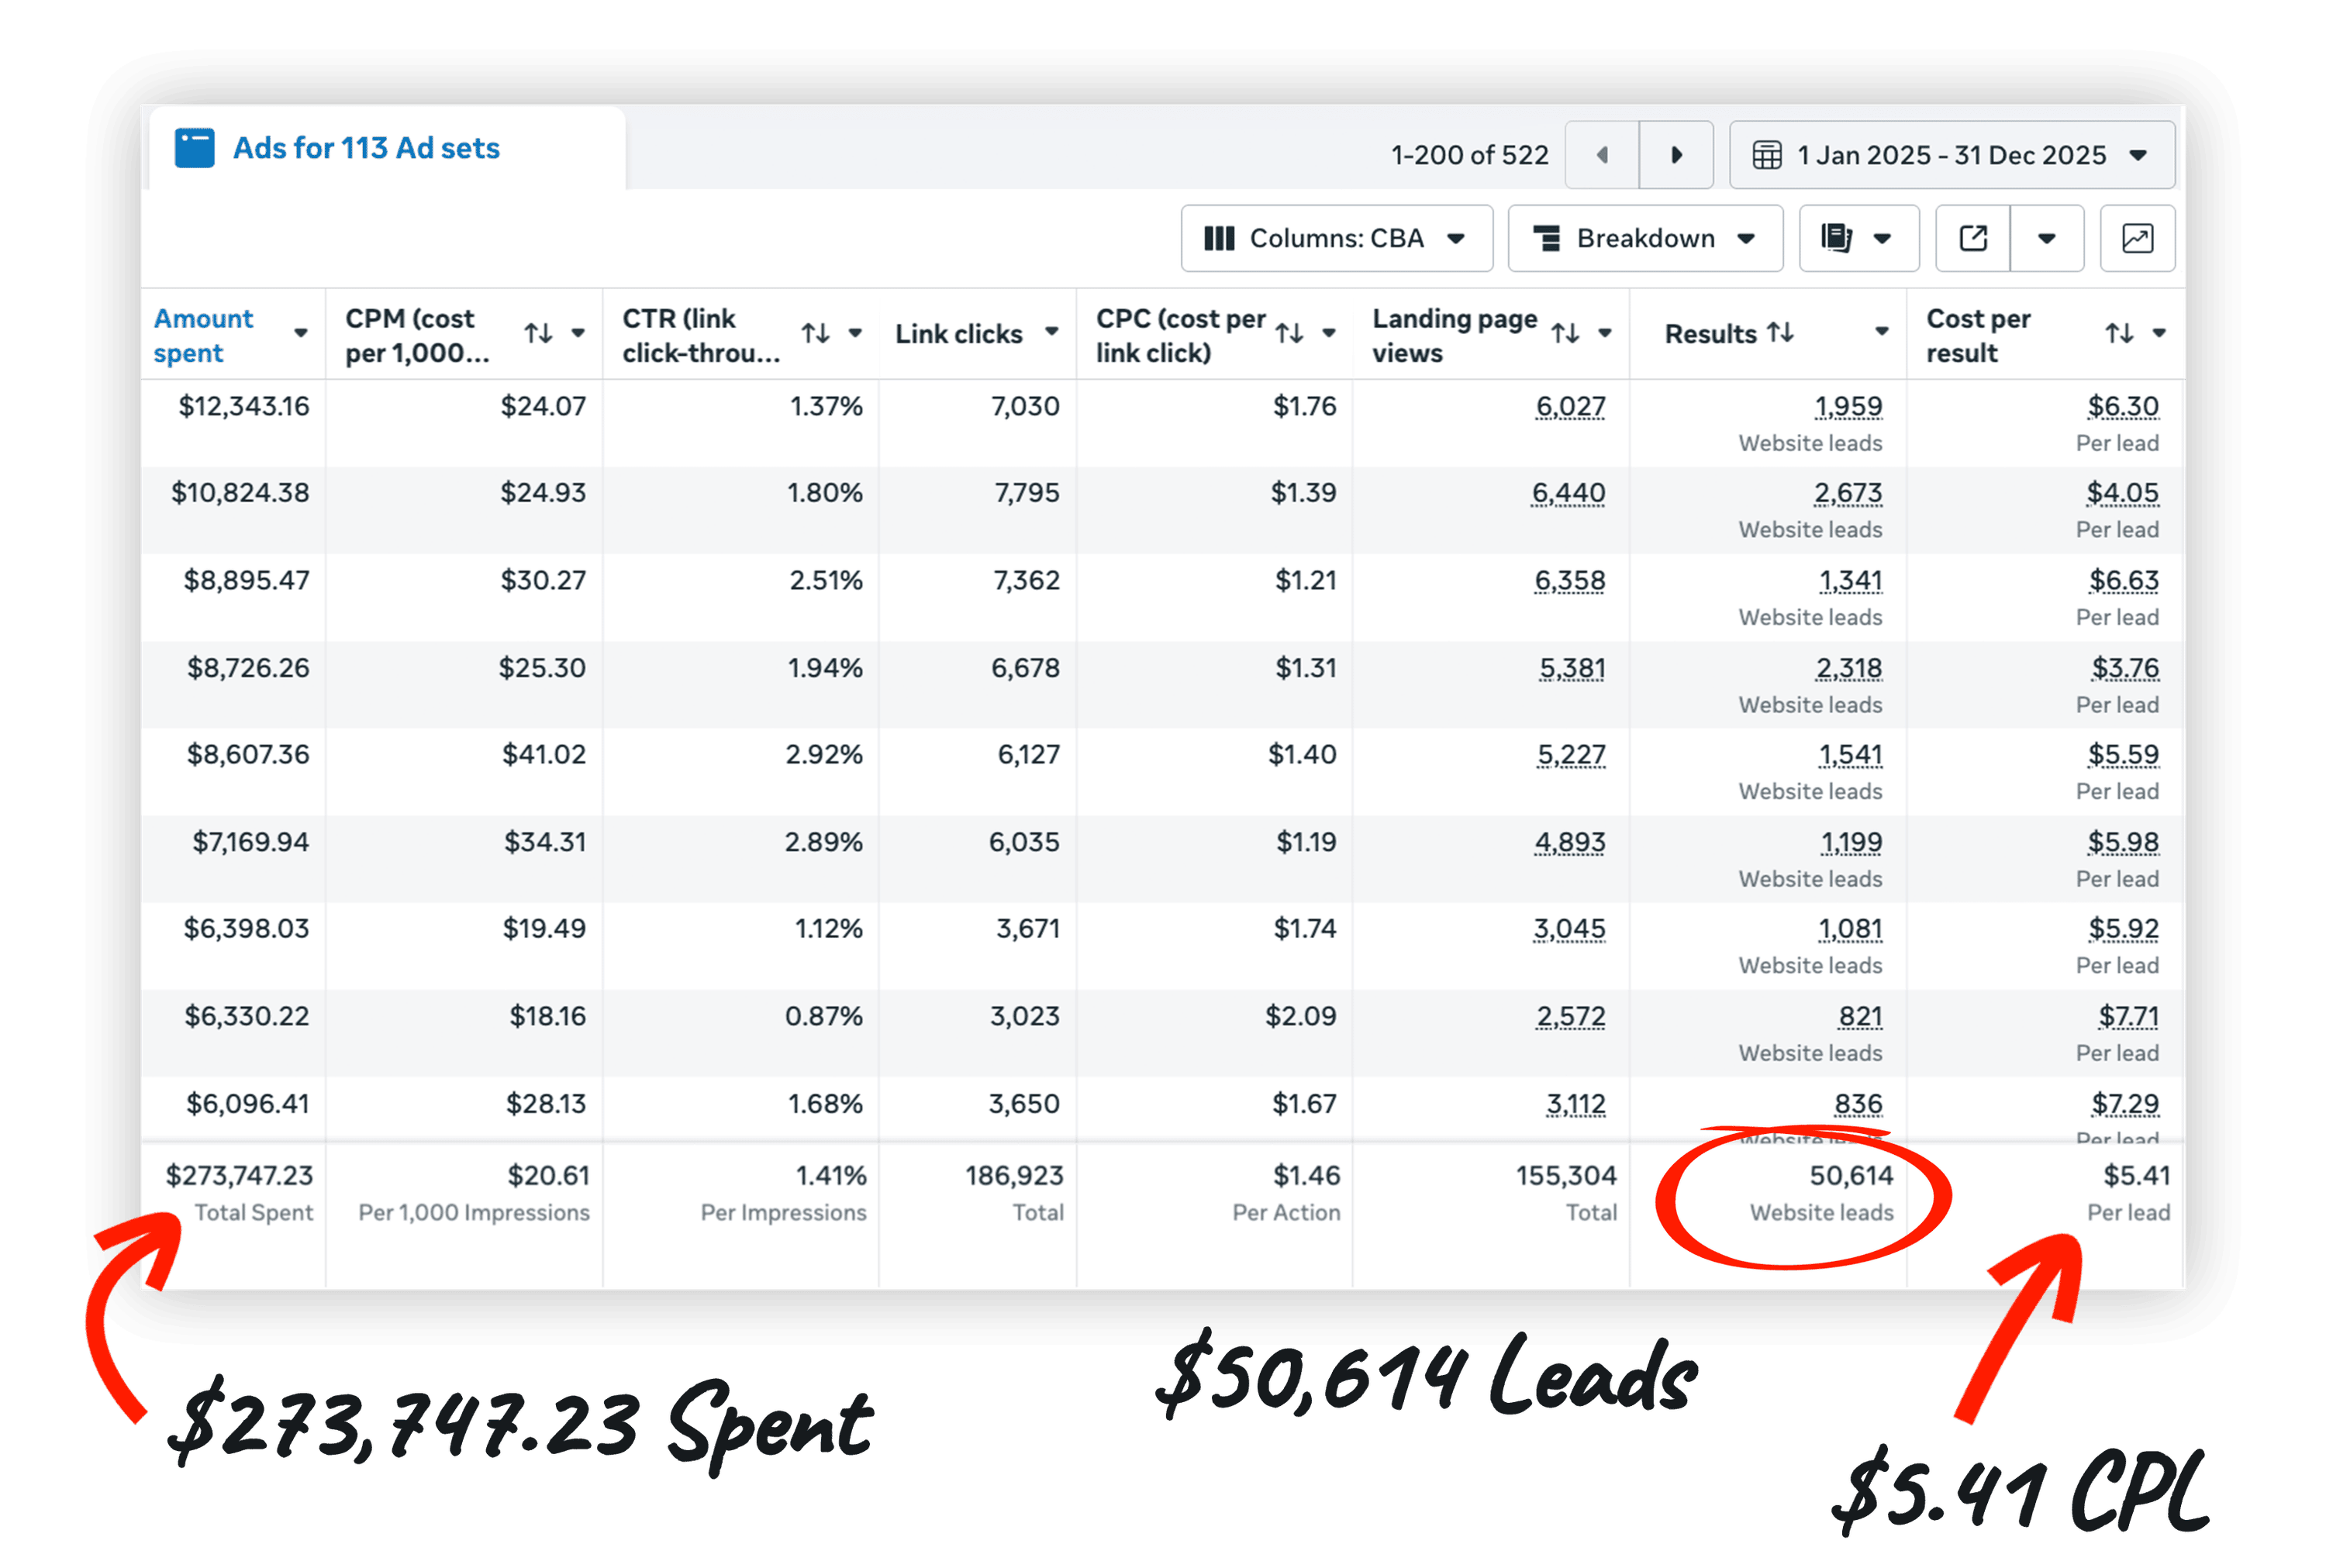
Task: Click the $3.76 cost per lead value
Action: [2124, 667]
